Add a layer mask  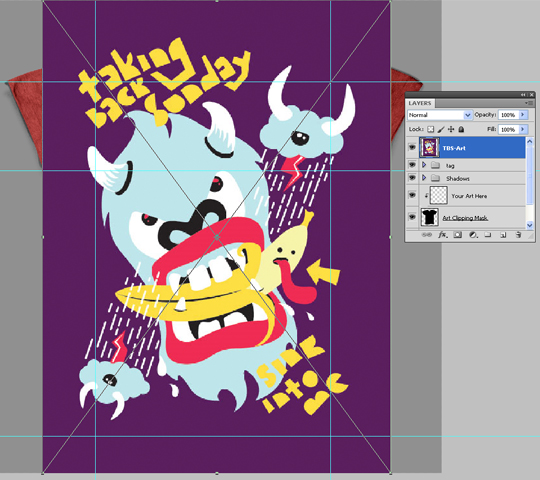[x=457, y=235]
